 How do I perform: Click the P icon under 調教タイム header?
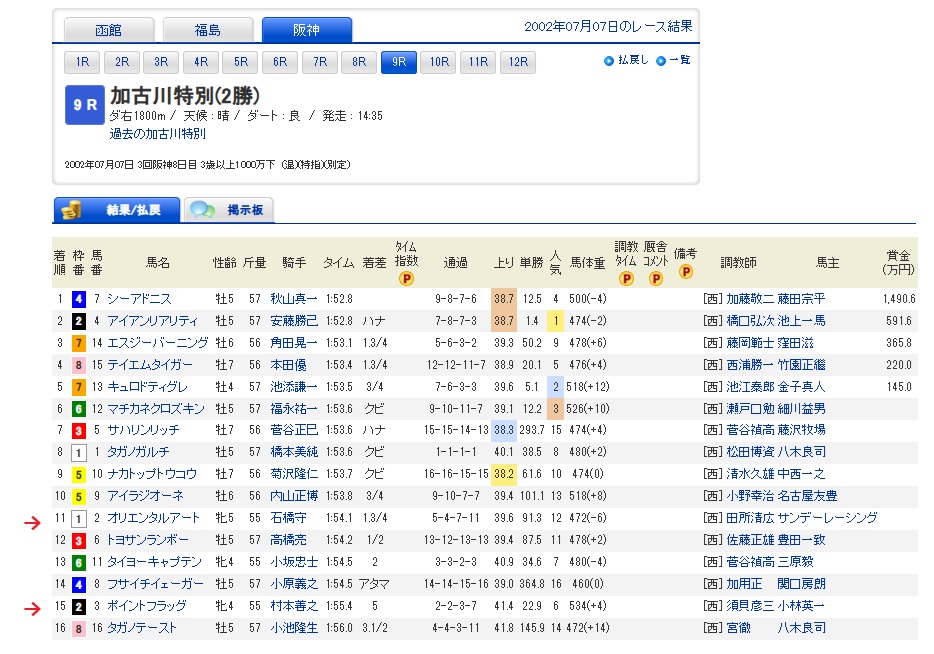[x=626, y=279]
